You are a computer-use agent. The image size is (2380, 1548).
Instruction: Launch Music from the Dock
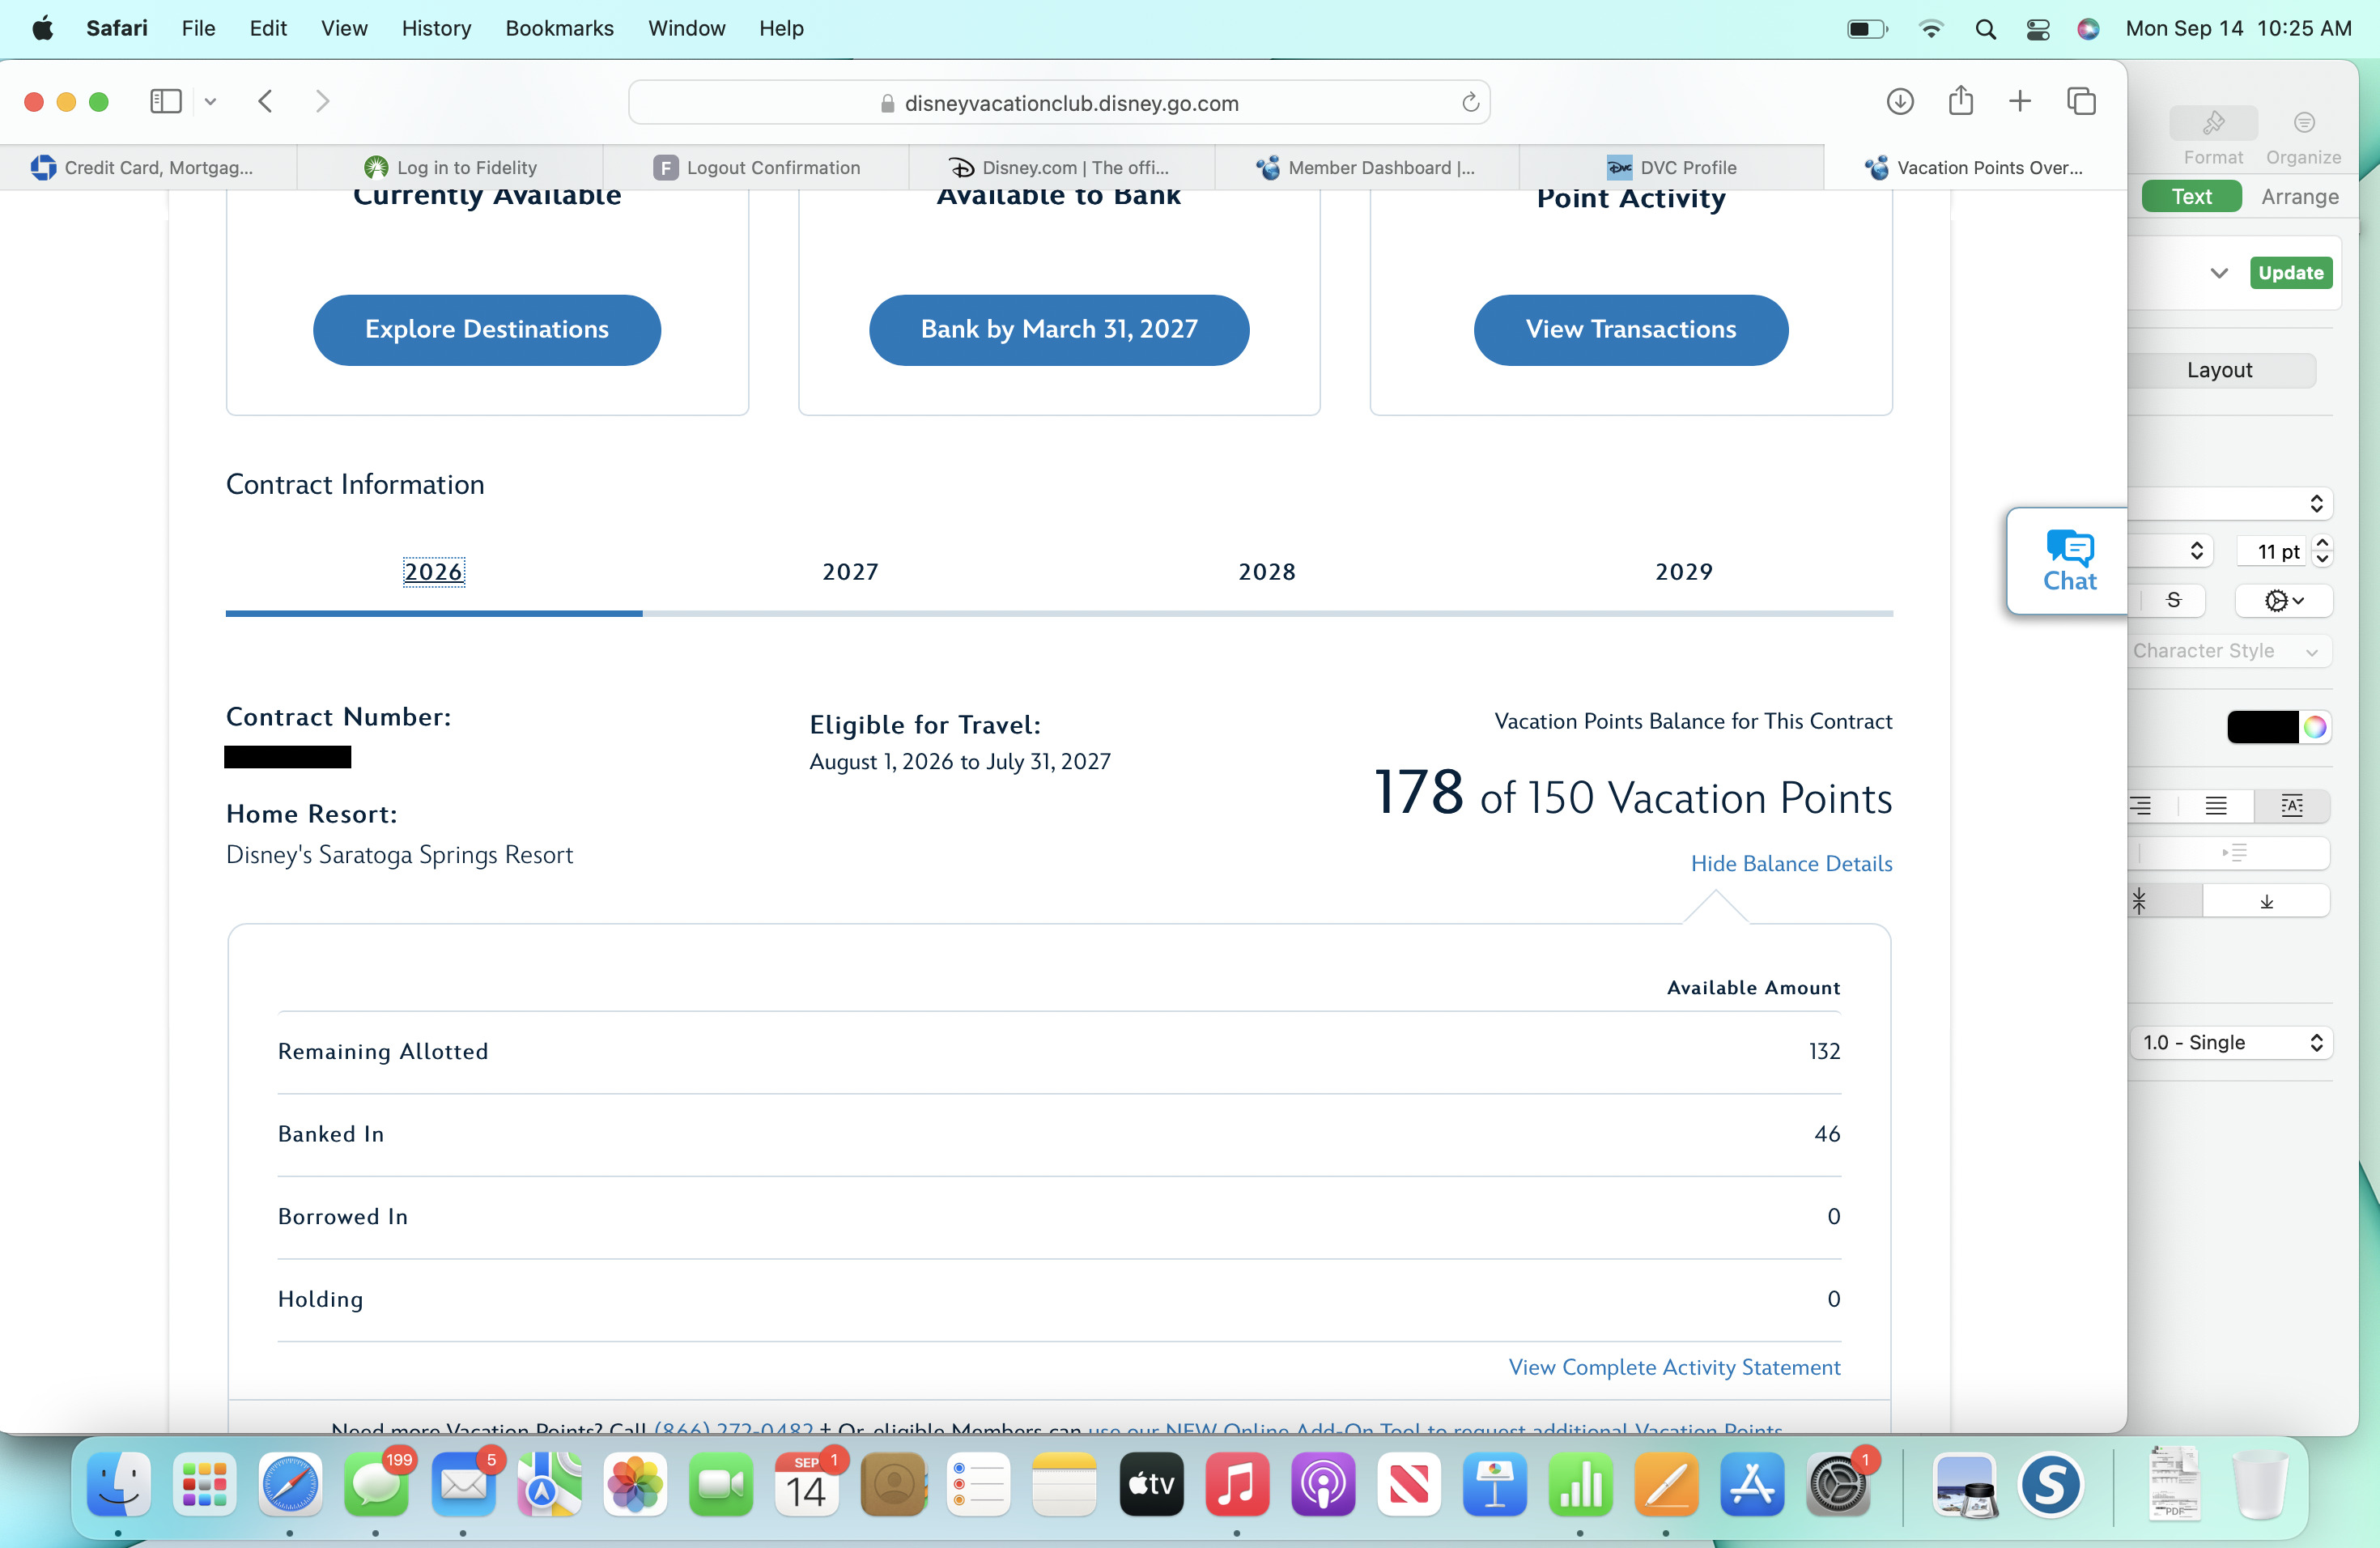1237,1484
